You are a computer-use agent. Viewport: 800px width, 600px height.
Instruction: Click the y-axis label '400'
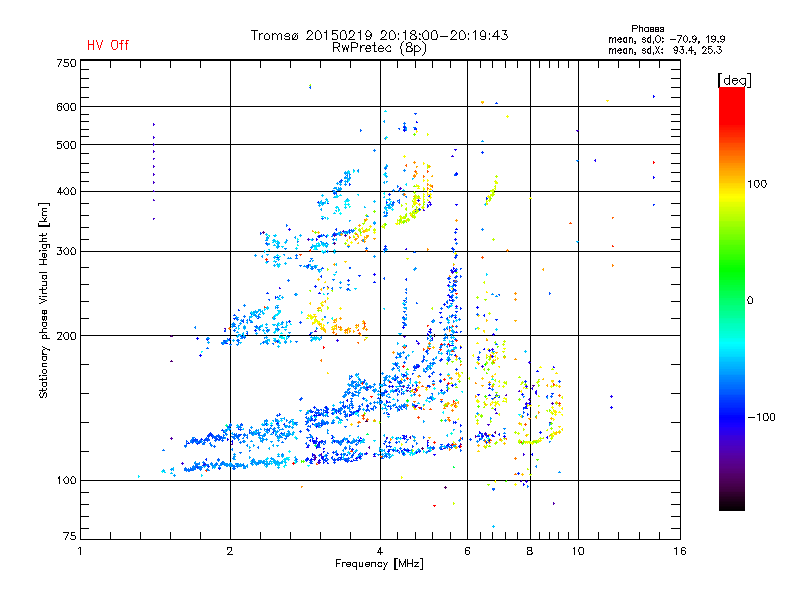coord(66,192)
